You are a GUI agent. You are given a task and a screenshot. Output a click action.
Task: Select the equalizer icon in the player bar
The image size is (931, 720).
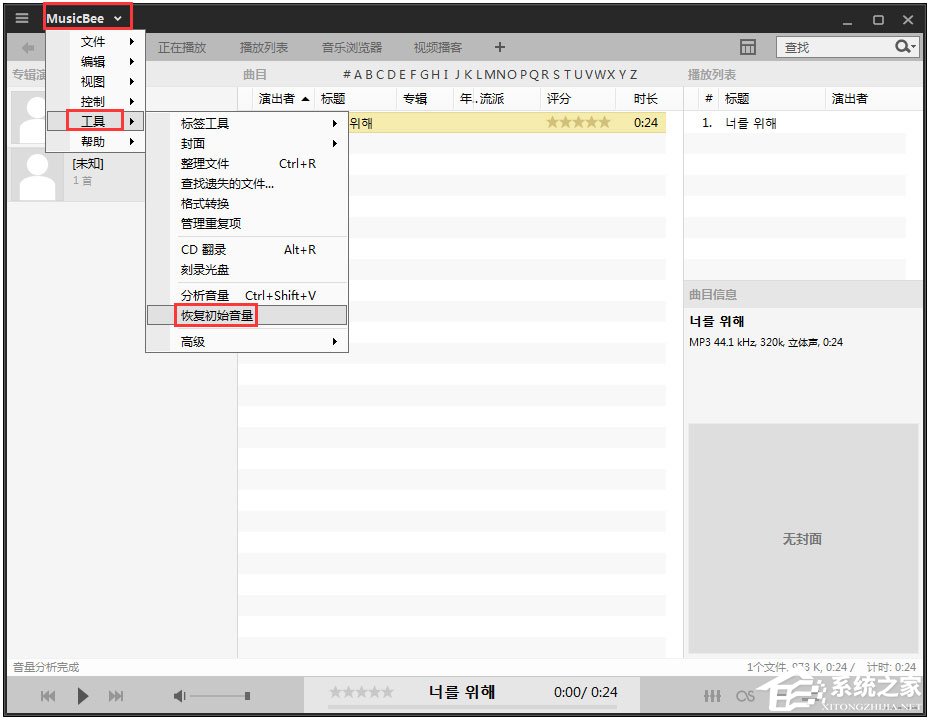pyautogui.click(x=712, y=695)
